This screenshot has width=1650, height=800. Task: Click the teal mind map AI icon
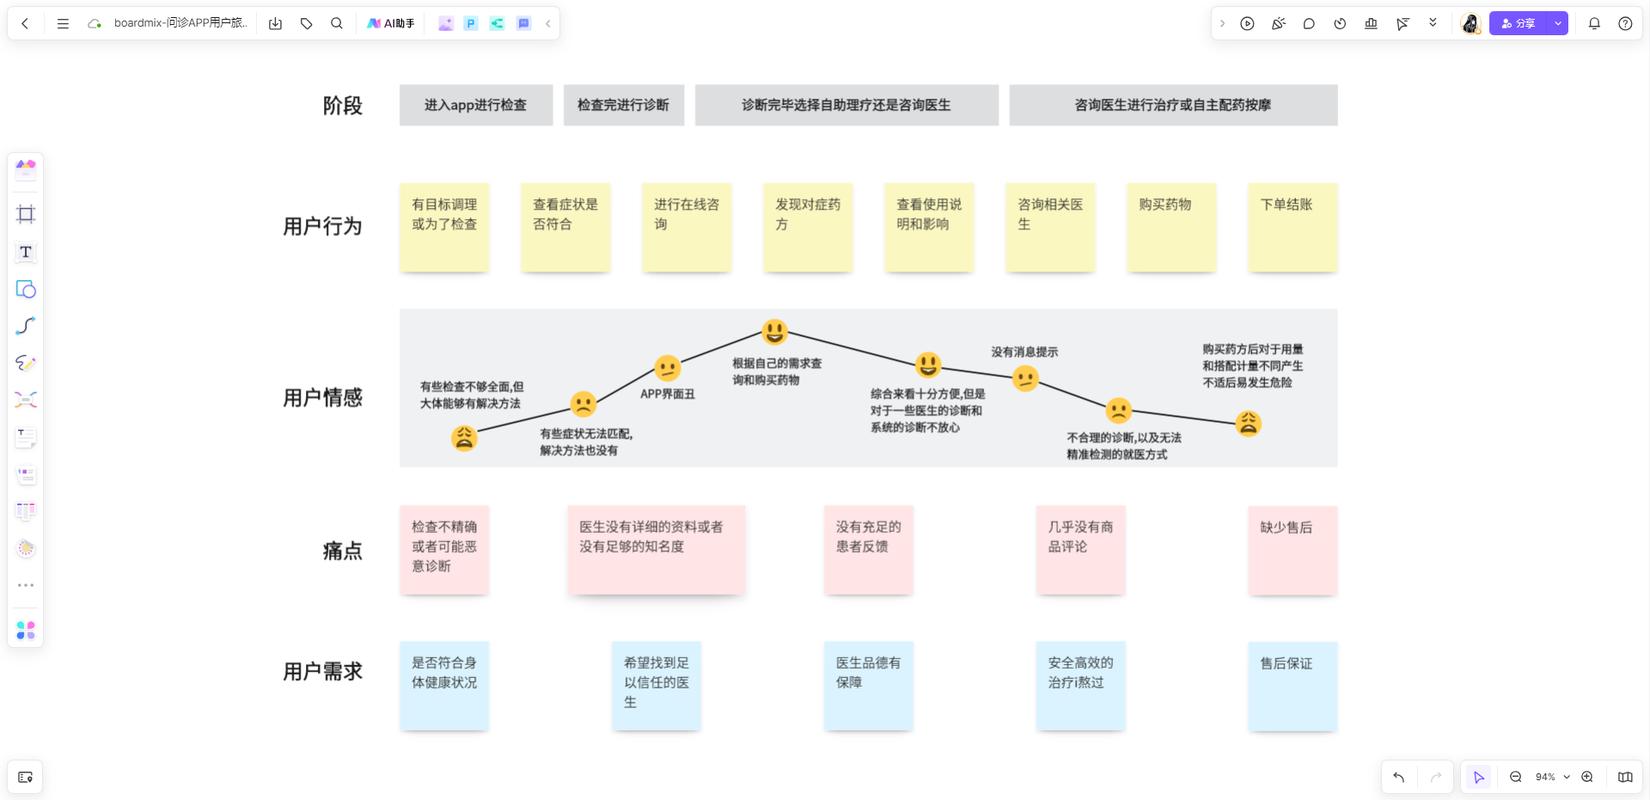[497, 23]
